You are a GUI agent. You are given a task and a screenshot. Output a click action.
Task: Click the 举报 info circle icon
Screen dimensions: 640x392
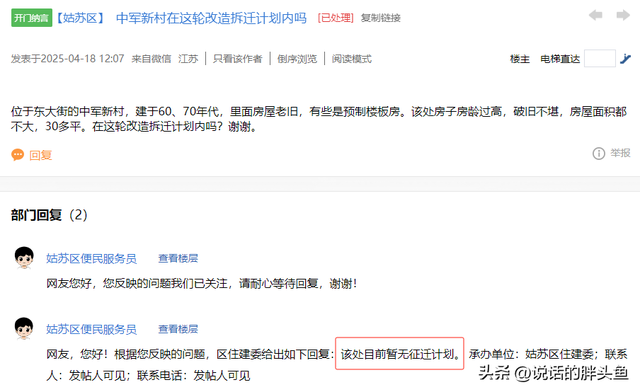click(x=598, y=154)
